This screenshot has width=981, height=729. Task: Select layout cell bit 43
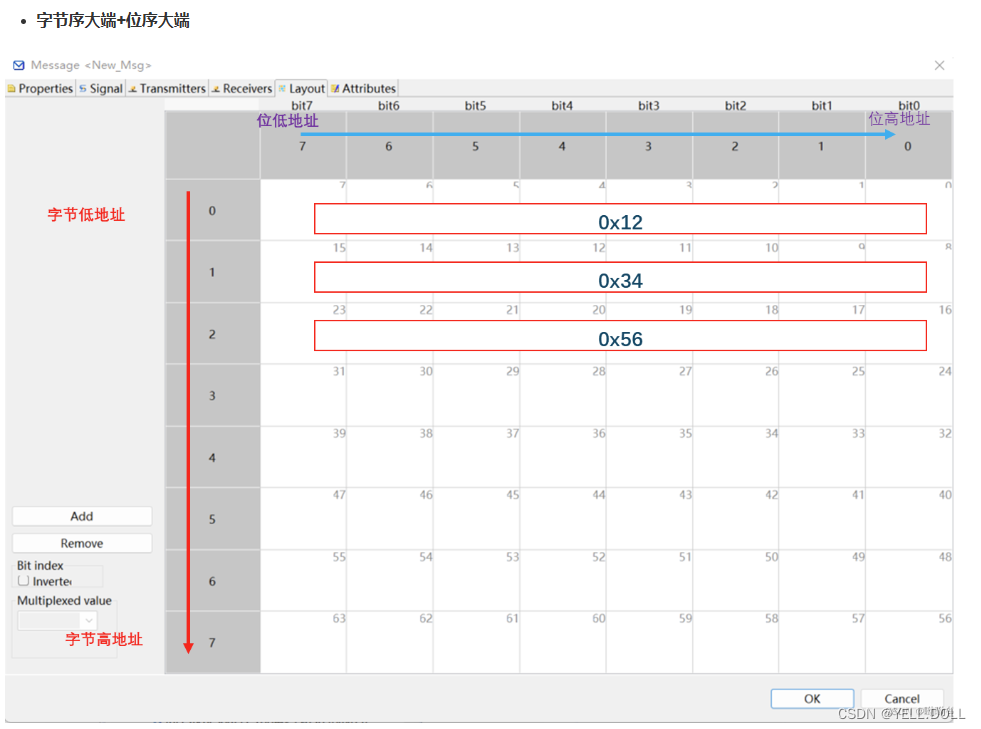[649, 519]
